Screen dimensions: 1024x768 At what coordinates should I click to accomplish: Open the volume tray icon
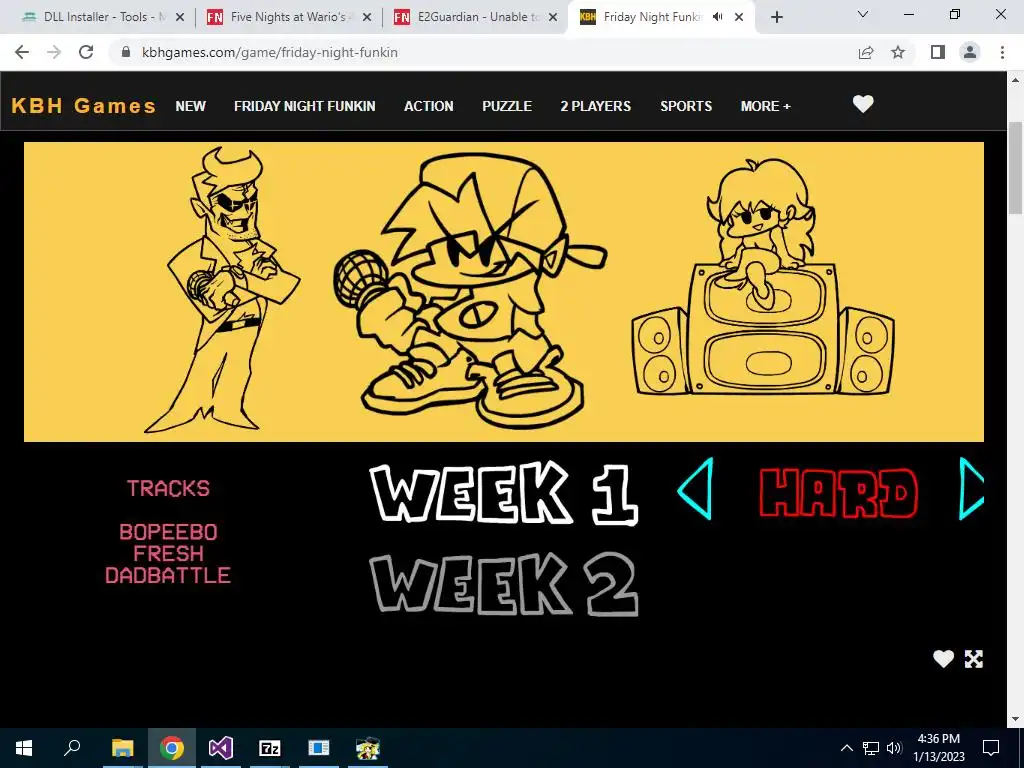tap(895, 748)
